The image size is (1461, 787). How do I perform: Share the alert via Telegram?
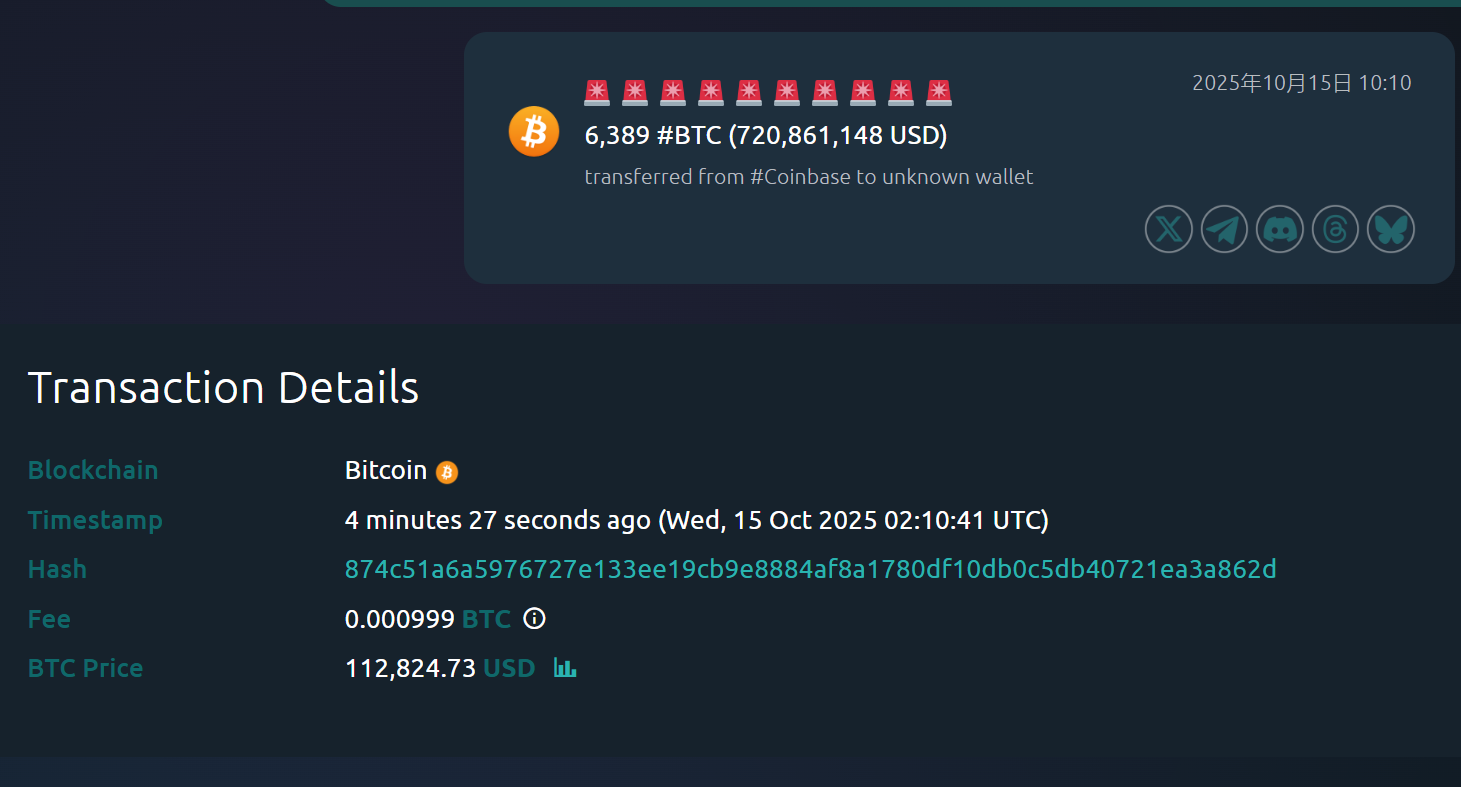1224,229
